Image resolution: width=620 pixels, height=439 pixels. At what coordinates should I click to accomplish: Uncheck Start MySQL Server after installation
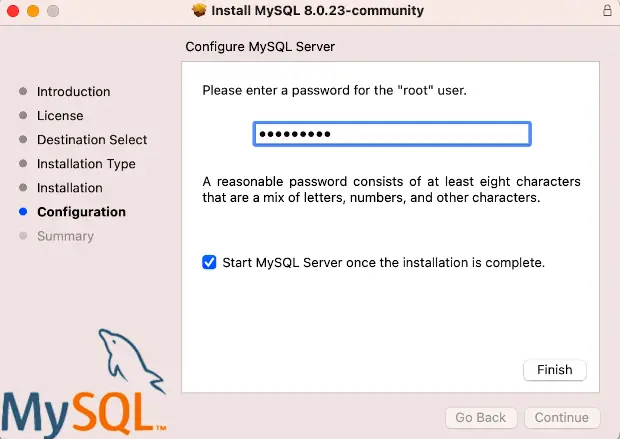(x=209, y=263)
